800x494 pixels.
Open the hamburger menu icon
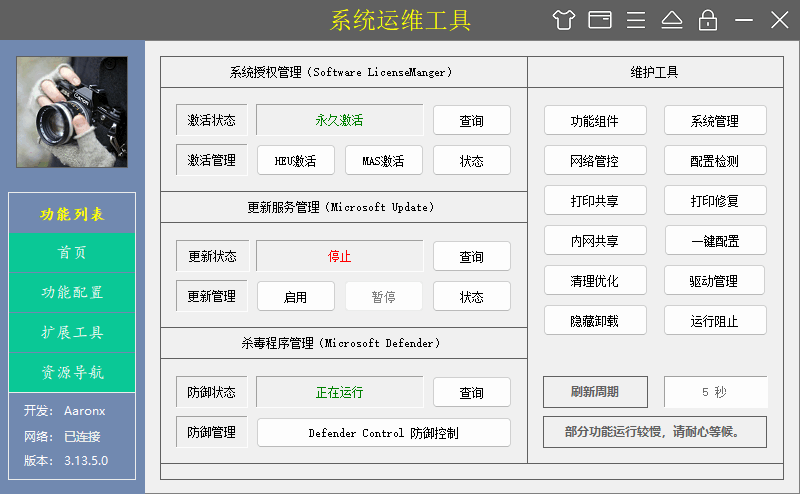click(636, 20)
